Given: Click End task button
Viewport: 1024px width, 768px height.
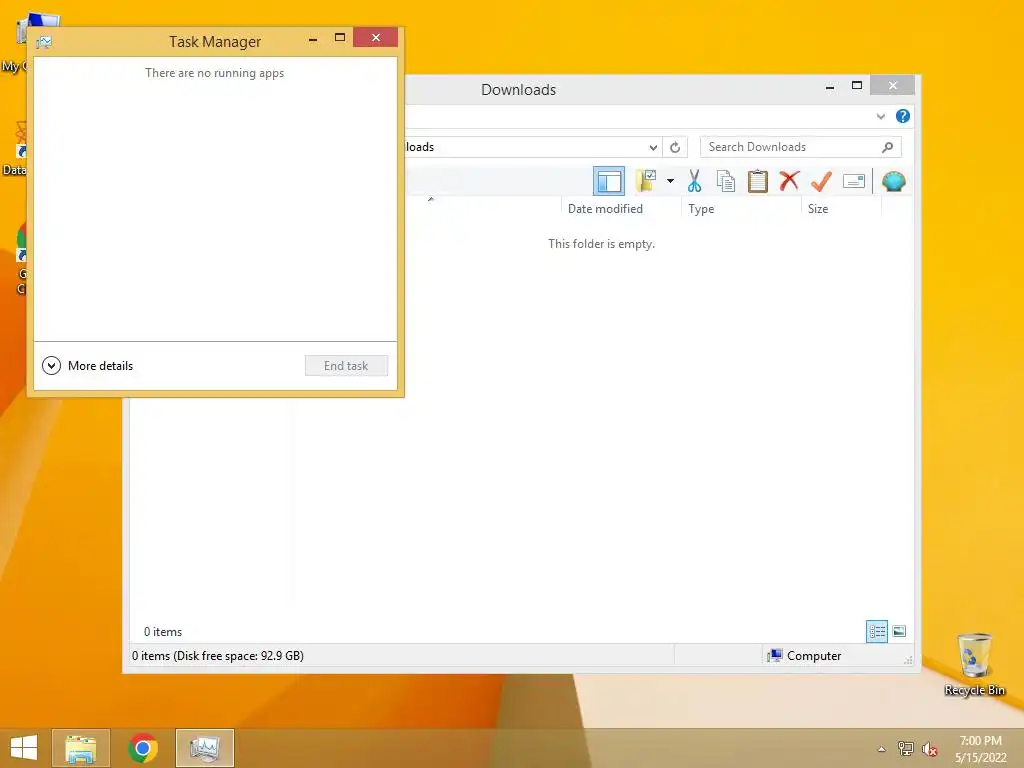Looking at the screenshot, I should (346, 366).
